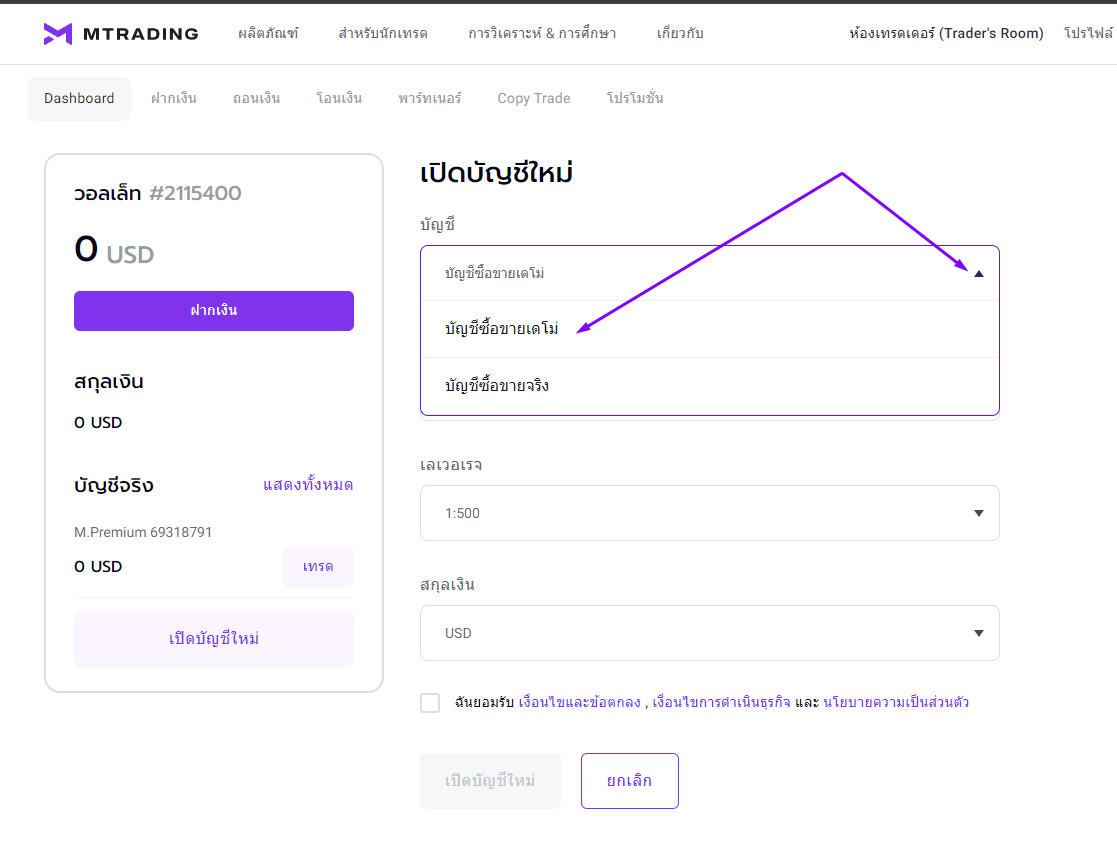Screen dimensions: 1117x841
Task: Choose บัญชีซื้อขายเดโม่ option in the list
Action: click(x=710, y=329)
